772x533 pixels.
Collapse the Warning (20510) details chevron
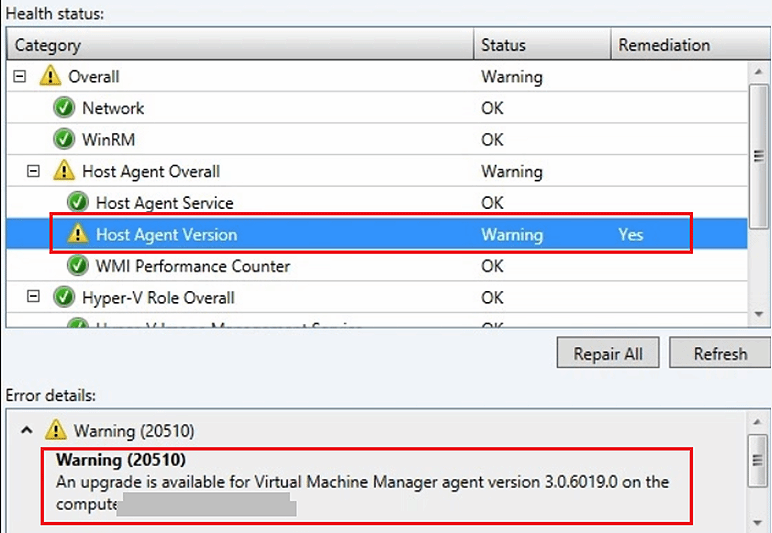pyautogui.click(x=26, y=430)
